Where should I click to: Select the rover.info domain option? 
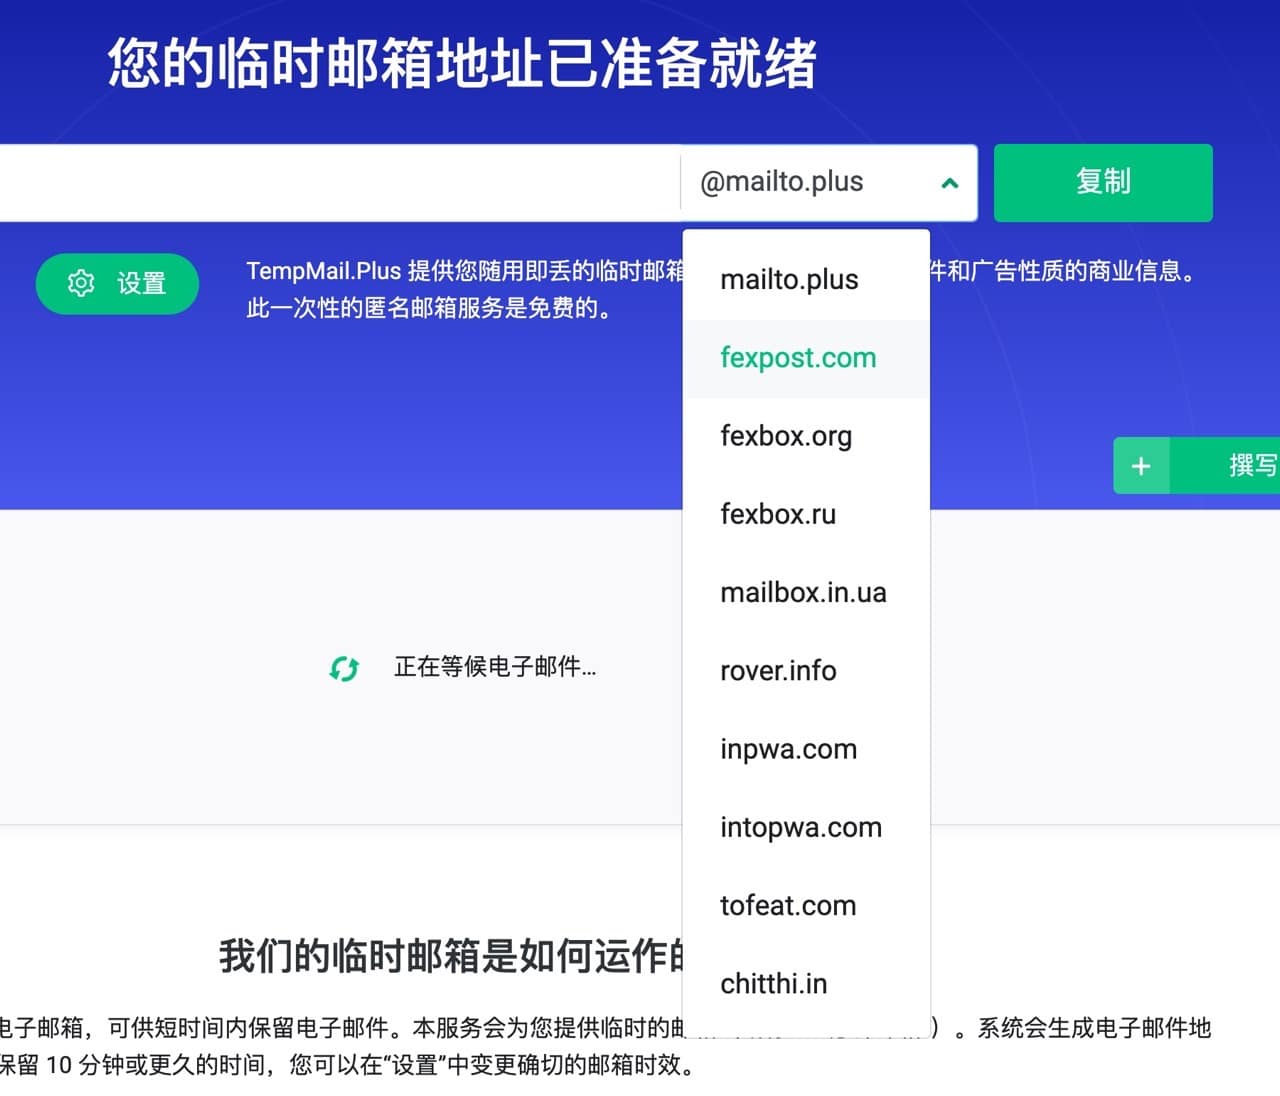[806, 671]
